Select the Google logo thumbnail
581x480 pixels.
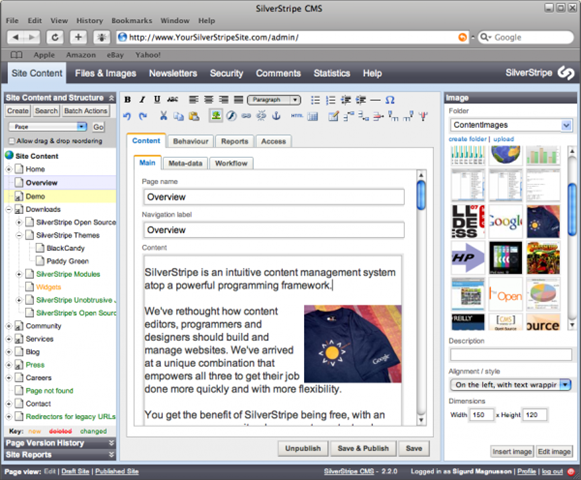point(505,221)
